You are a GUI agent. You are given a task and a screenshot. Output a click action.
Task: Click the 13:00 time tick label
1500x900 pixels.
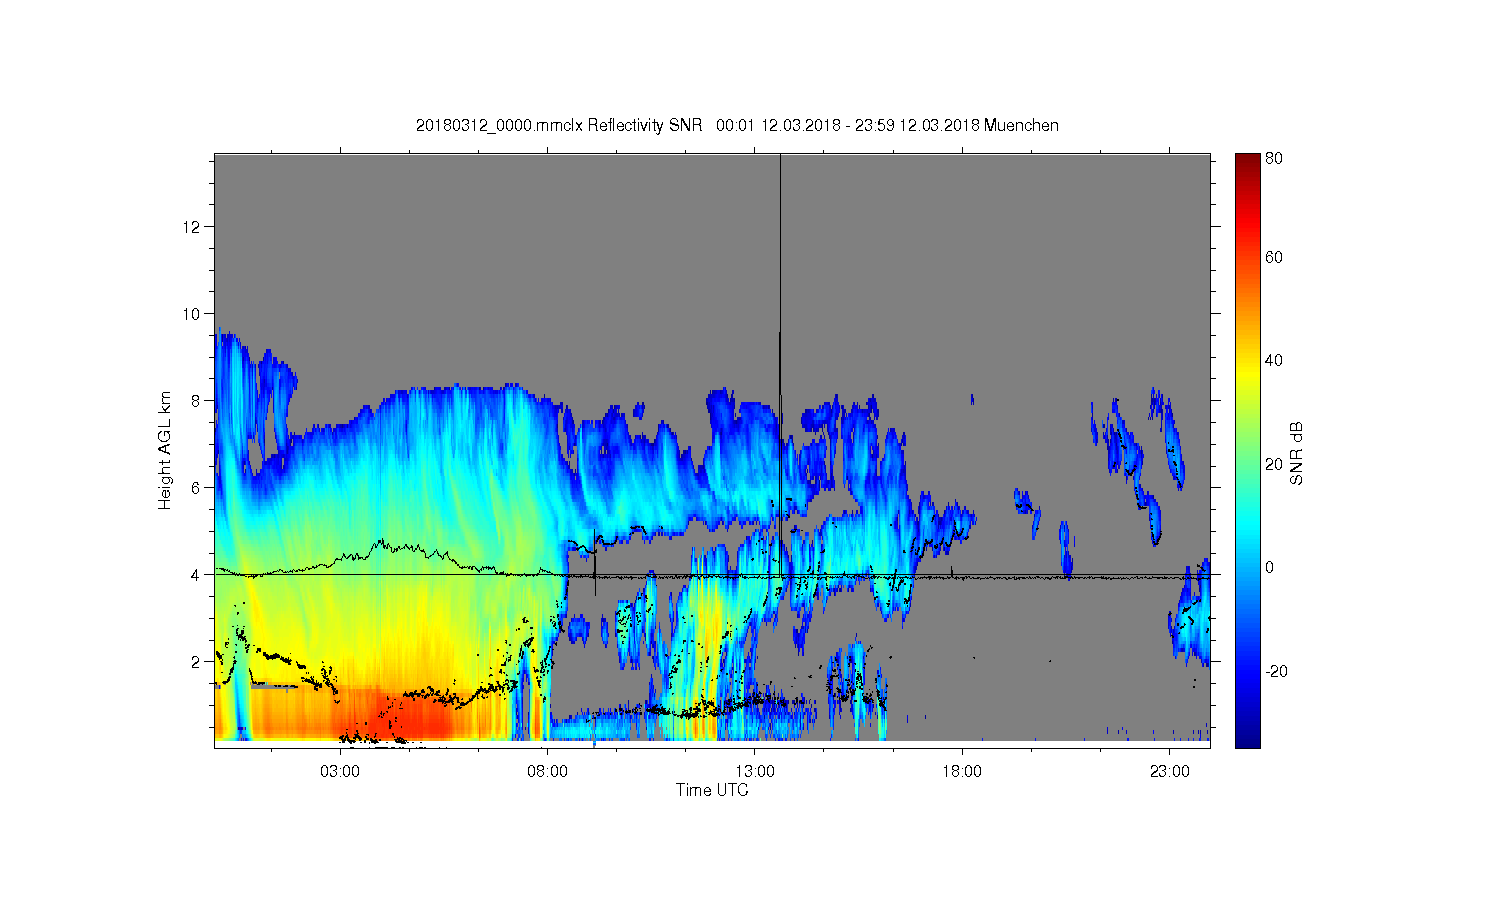[755, 772]
